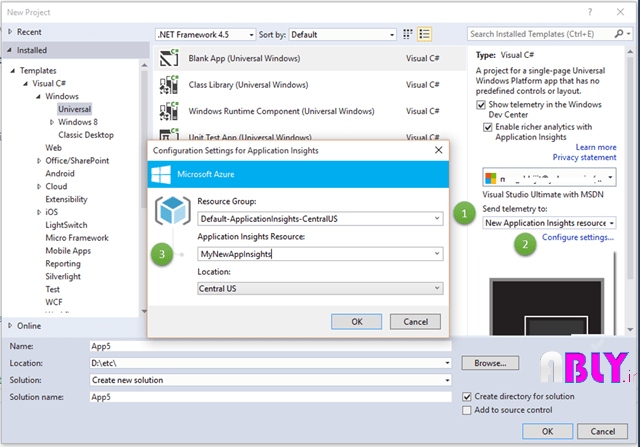
Task: Open the Learn more link
Action: click(596, 147)
